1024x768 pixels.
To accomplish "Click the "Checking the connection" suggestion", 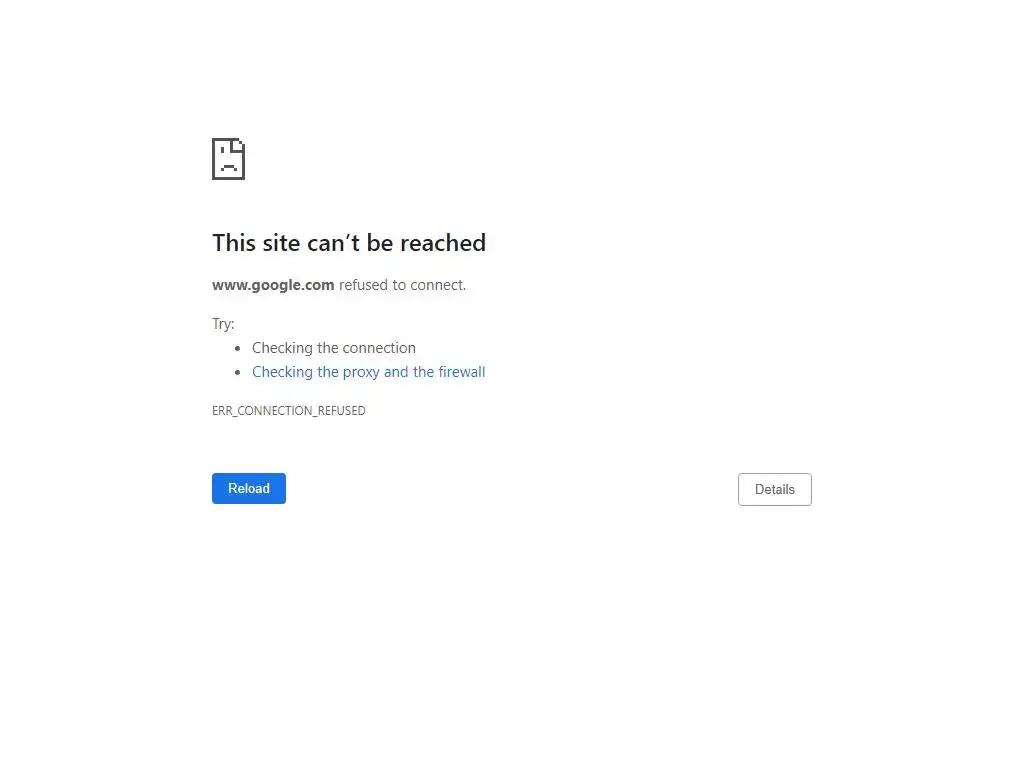I will click(x=334, y=347).
